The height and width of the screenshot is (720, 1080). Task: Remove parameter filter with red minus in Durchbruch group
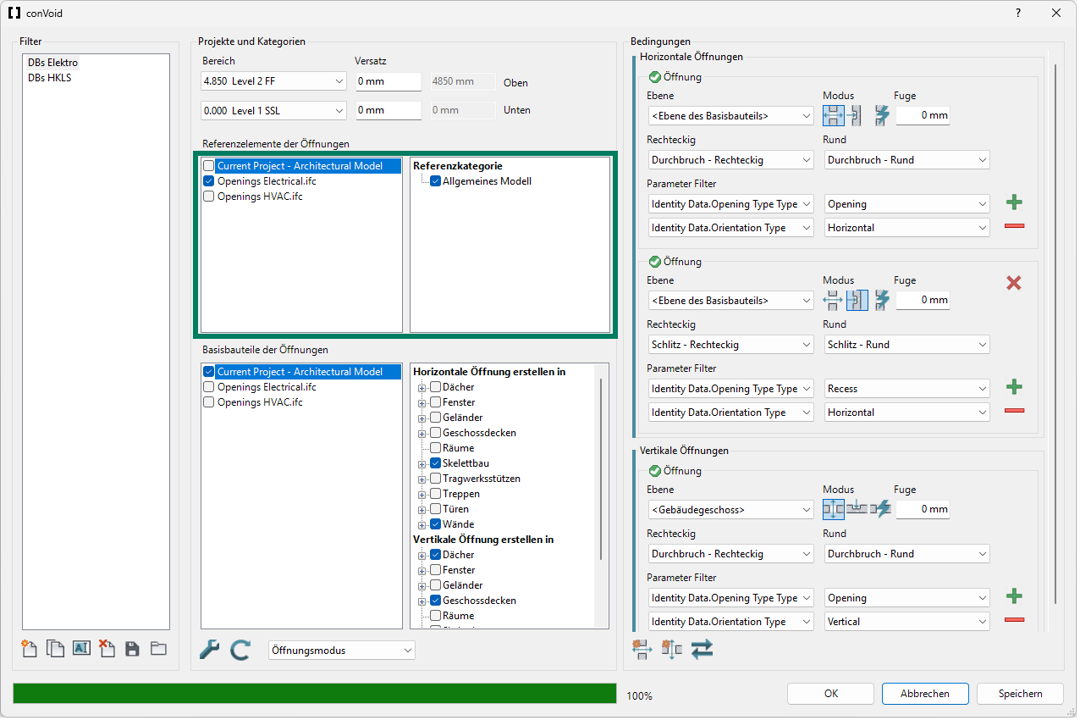coord(1014,226)
